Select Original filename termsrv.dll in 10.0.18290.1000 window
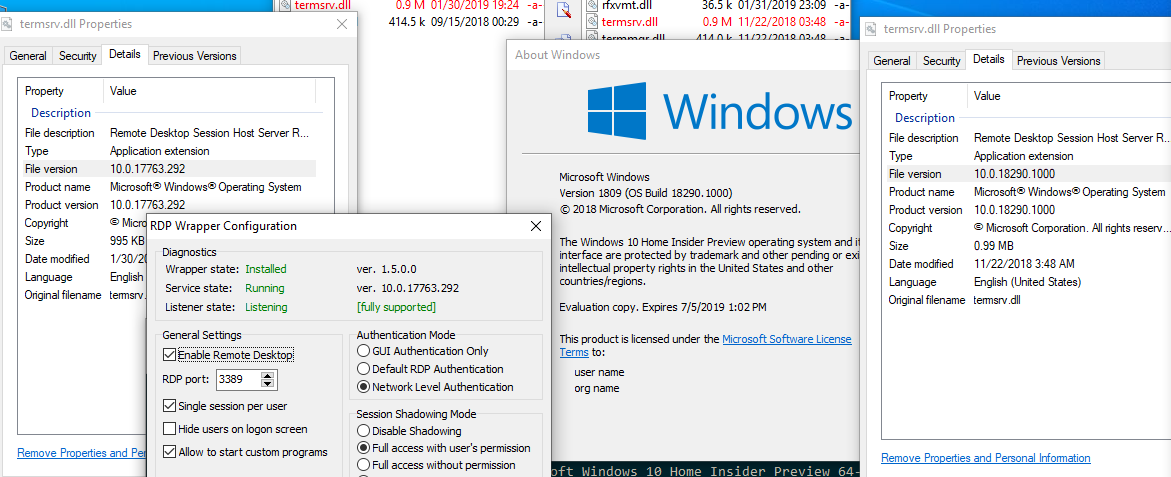 (x=1028, y=300)
